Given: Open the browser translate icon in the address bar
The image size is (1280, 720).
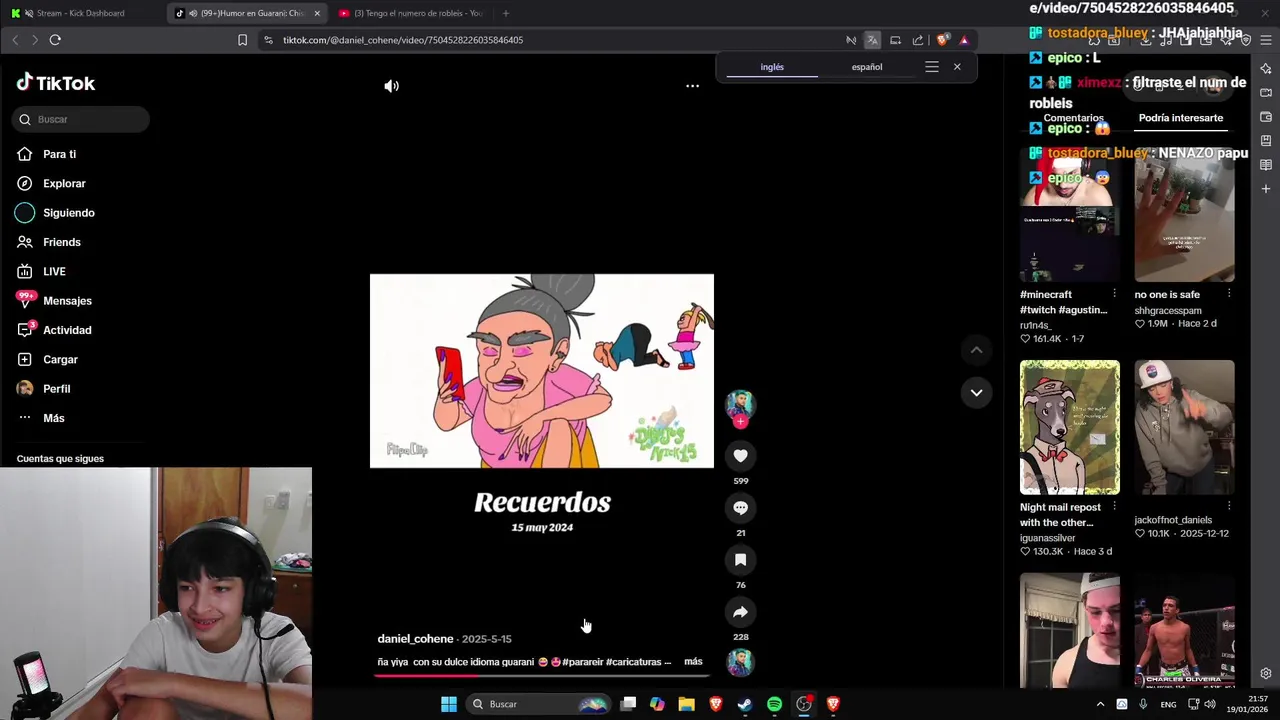Looking at the screenshot, I should [x=872, y=40].
